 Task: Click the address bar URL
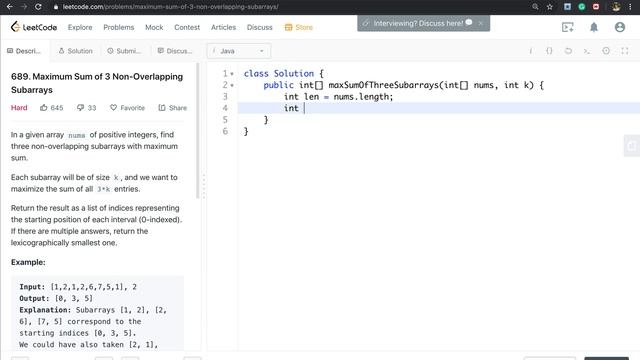pyautogui.click(x=171, y=7)
